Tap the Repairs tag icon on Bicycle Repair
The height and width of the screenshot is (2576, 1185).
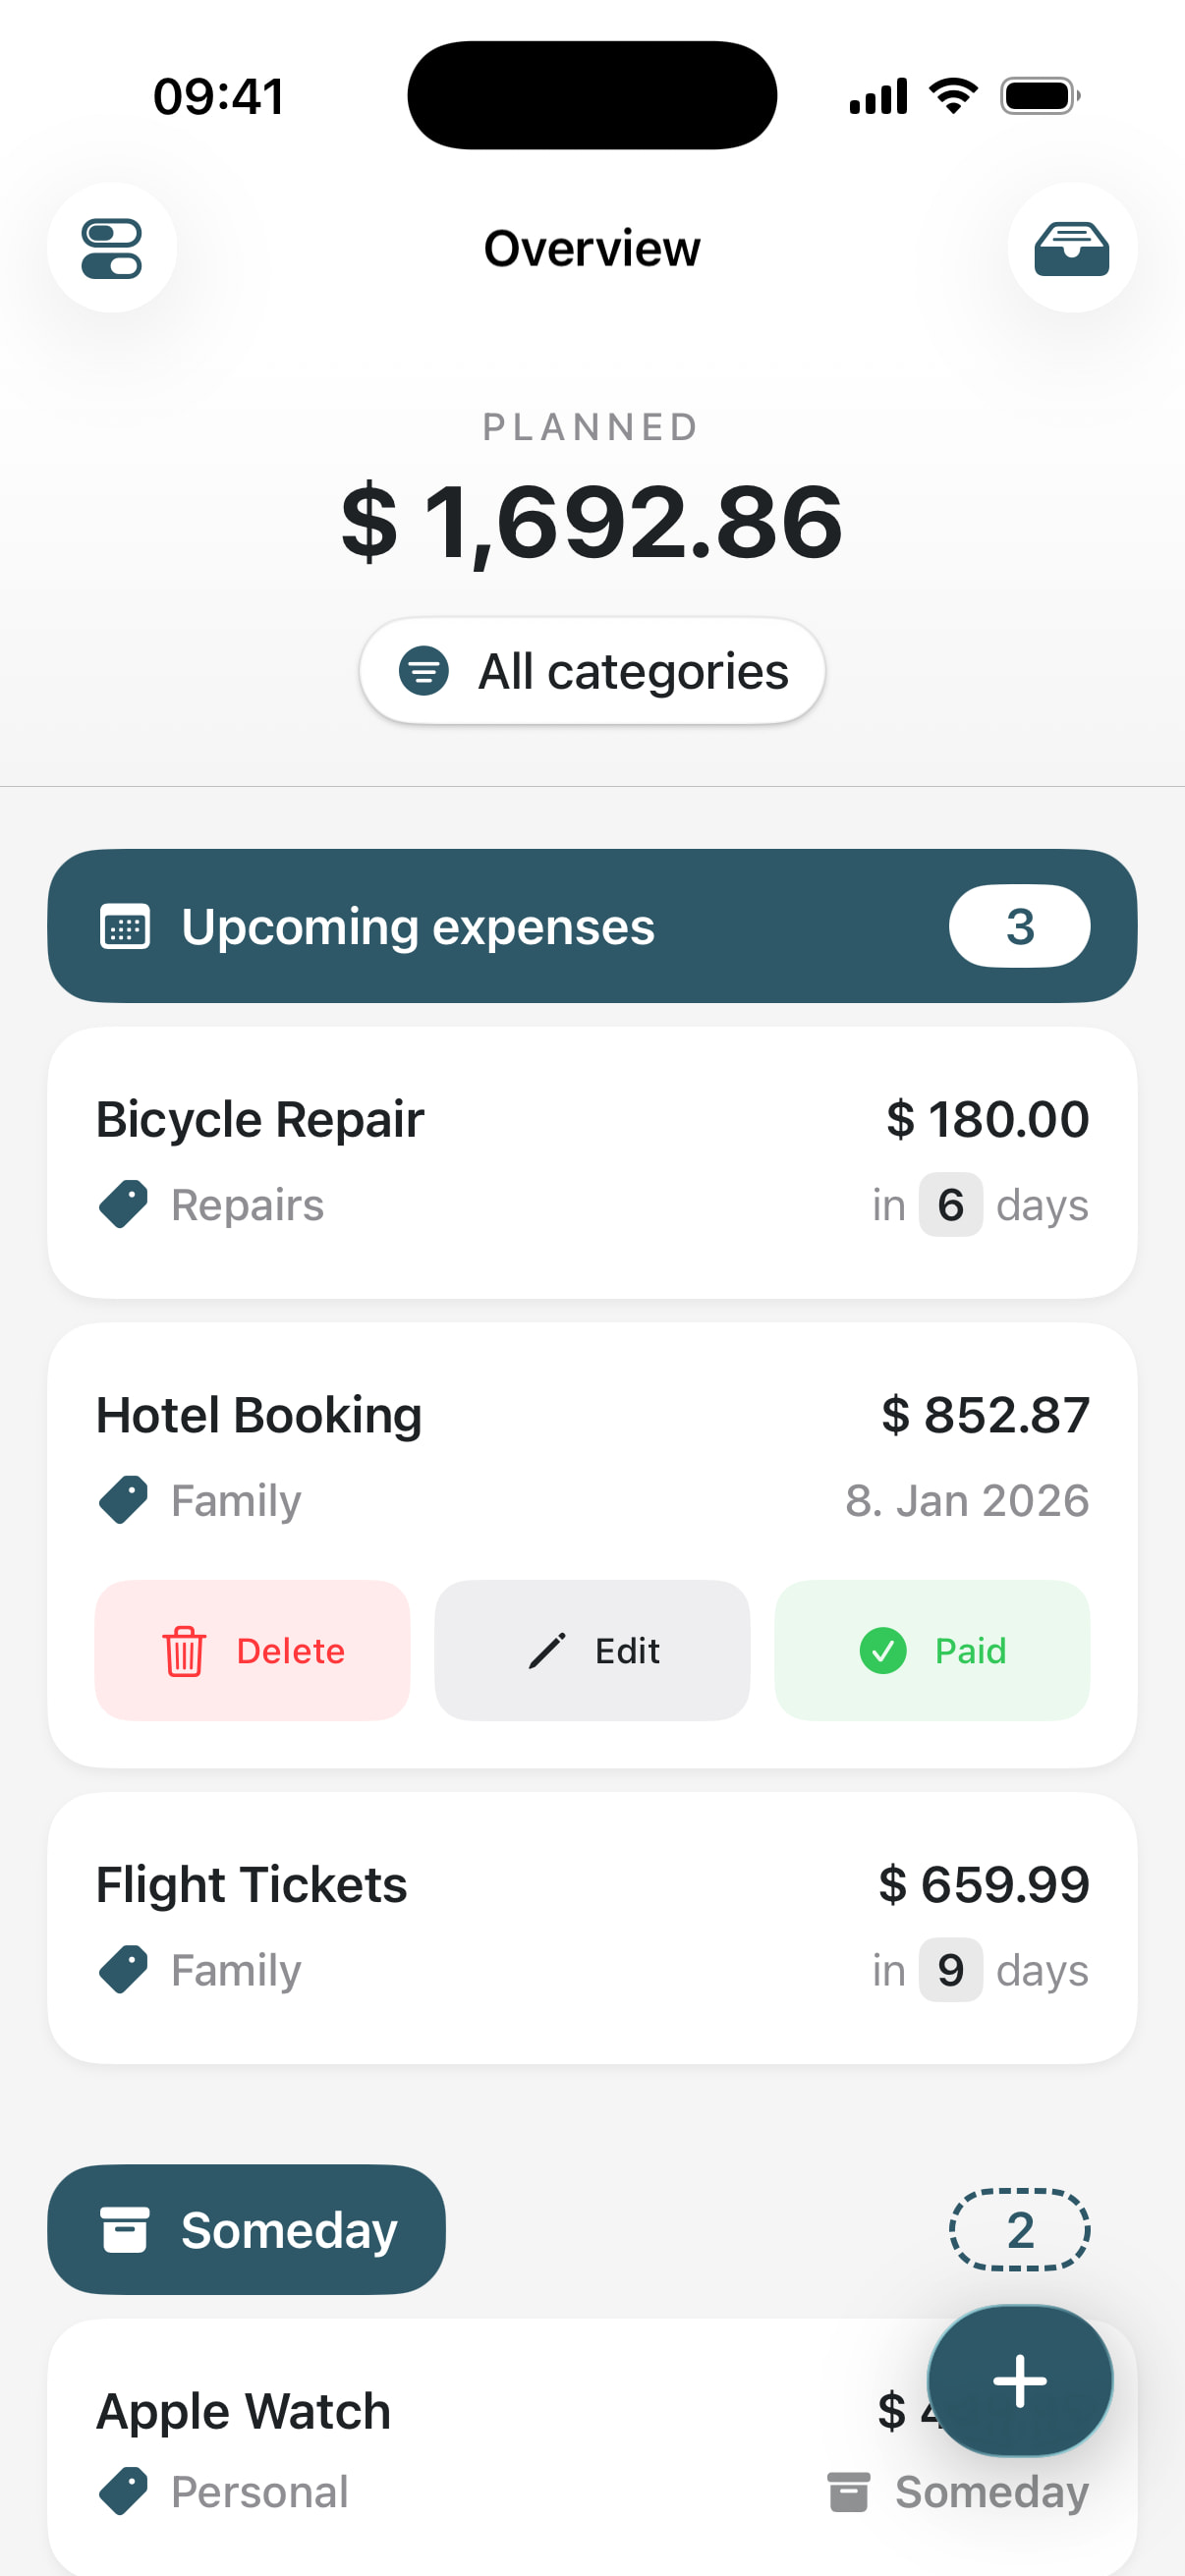[x=124, y=1204]
